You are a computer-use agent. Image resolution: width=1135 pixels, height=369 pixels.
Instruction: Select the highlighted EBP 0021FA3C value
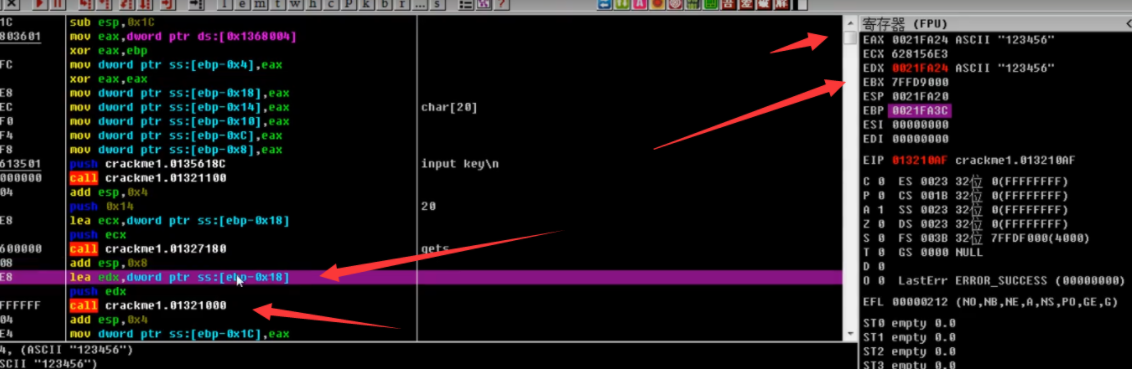tap(920, 110)
